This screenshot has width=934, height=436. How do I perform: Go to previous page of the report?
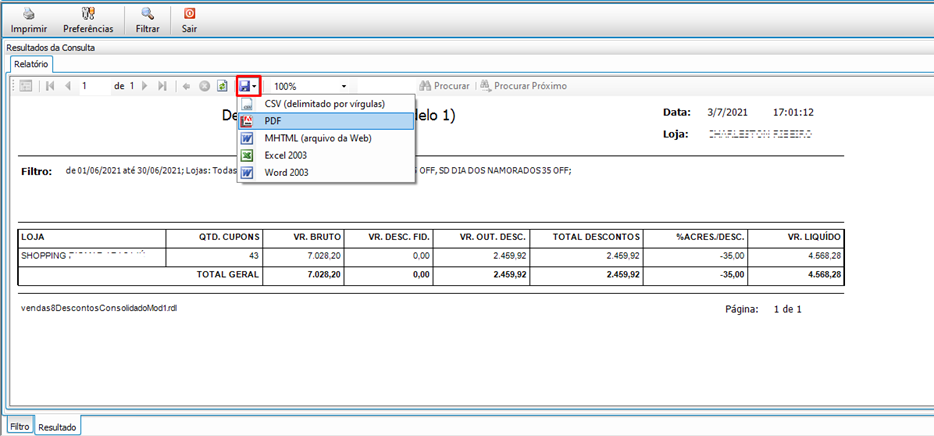(x=67, y=86)
